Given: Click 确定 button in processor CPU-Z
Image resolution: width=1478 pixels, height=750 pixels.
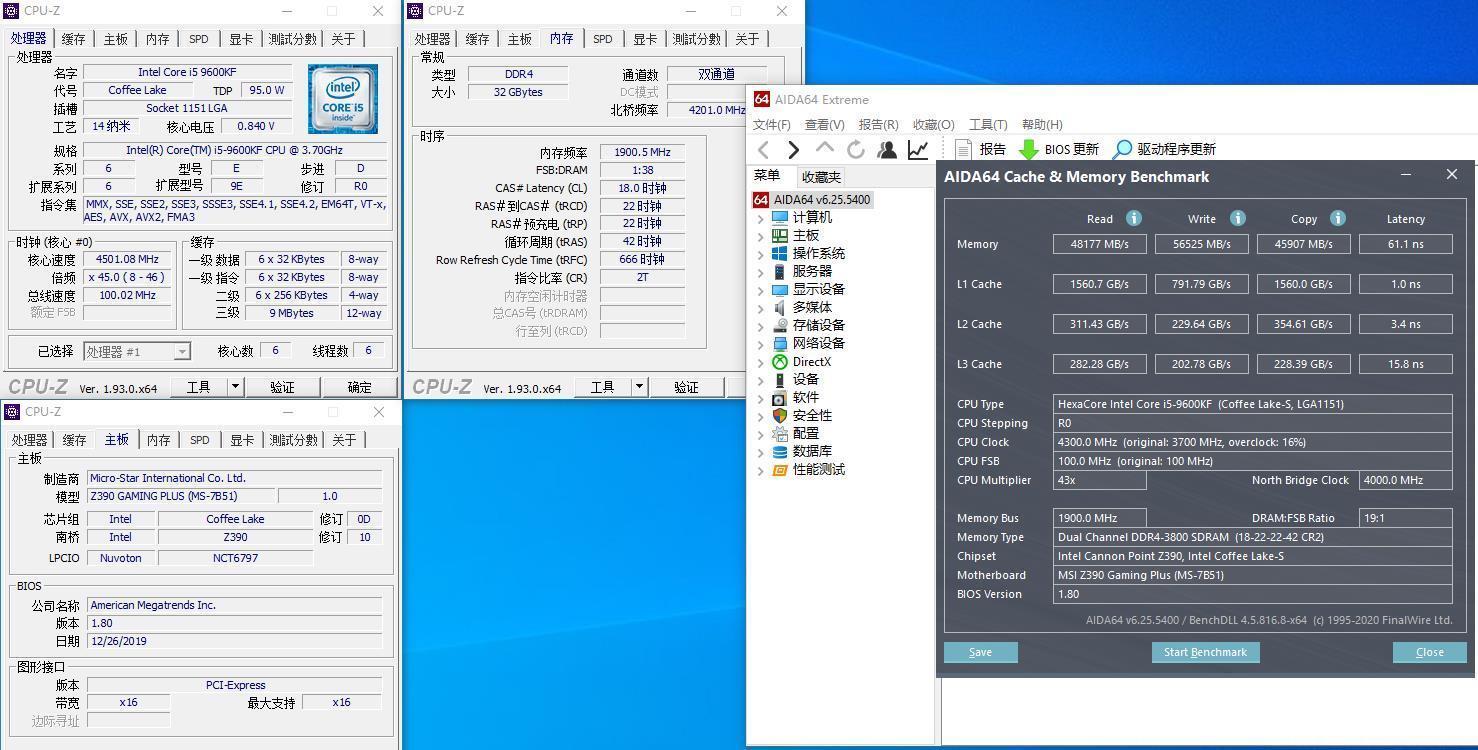Looking at the screenshot, I should 359,387.
